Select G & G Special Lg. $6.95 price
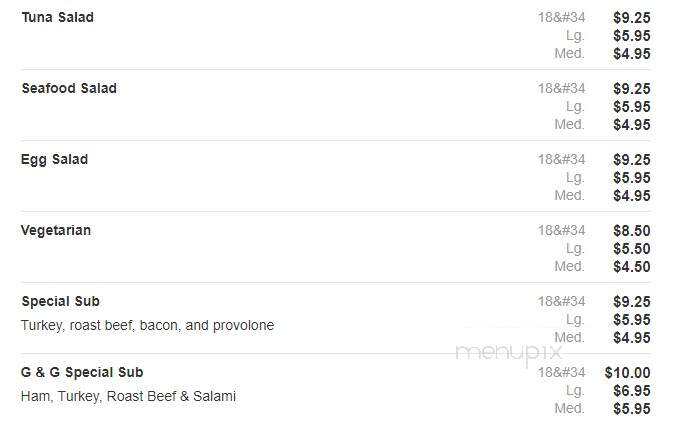The image size is (688, 435). point(632,391)
